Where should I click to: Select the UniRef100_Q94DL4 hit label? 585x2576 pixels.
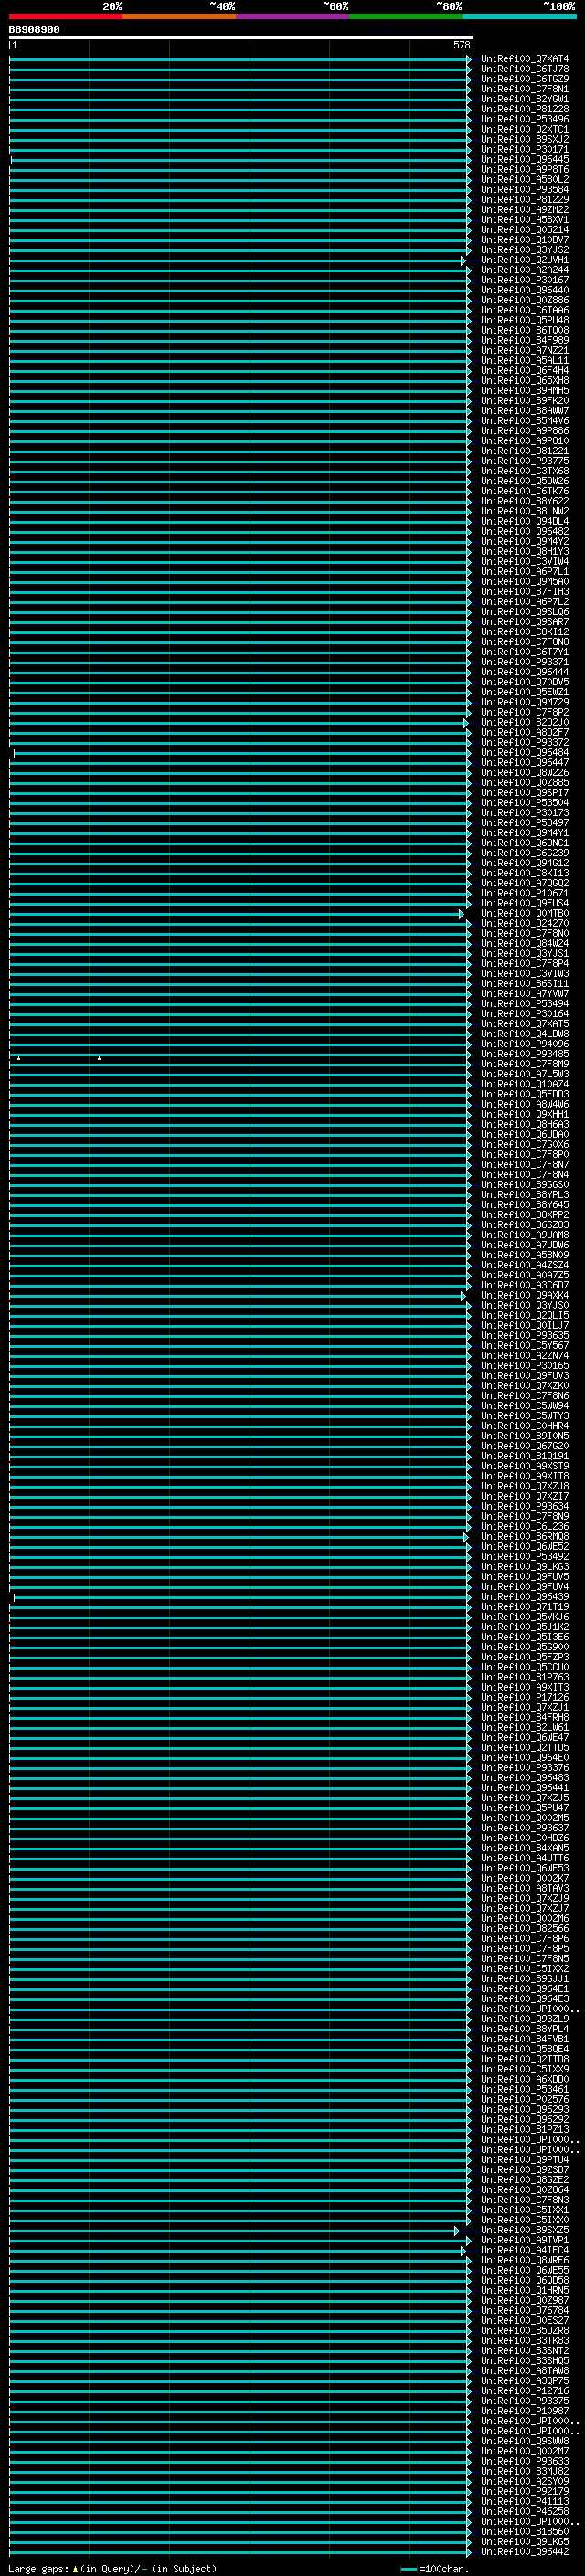tap(525, 521)
